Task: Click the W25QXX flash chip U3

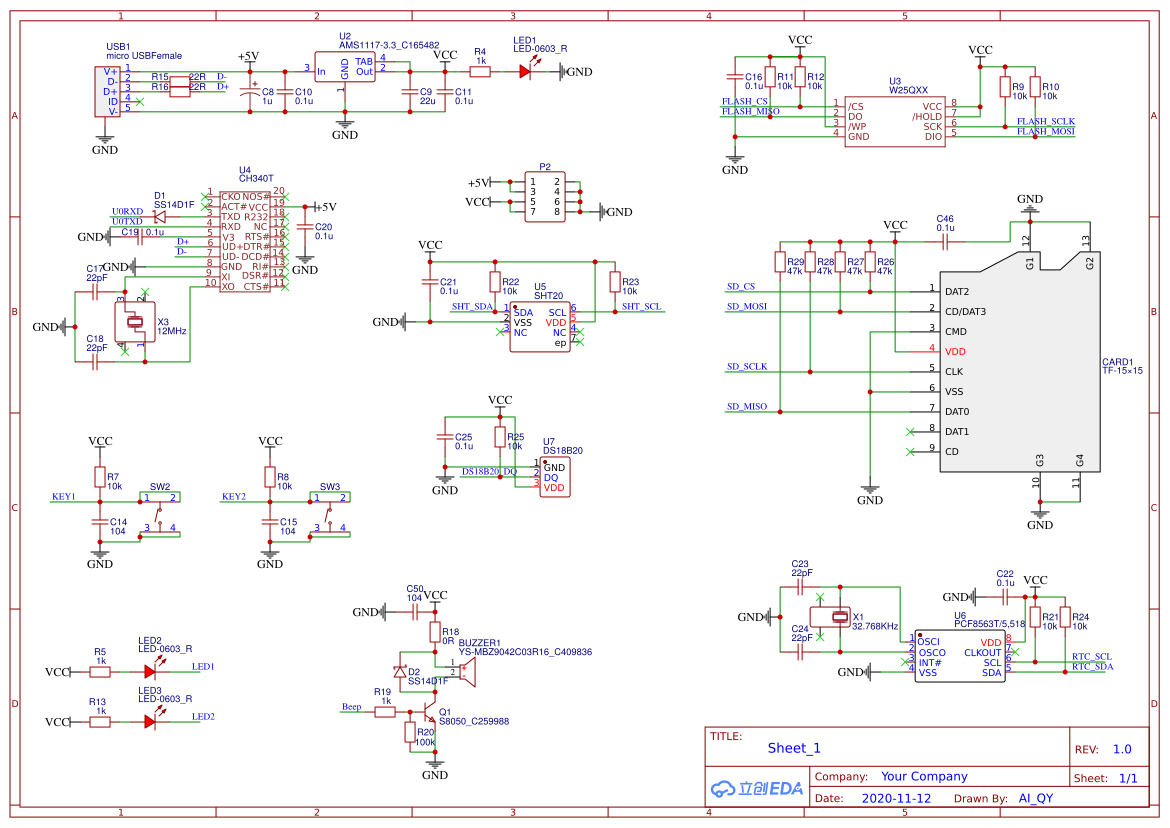Action: (x=895, y=121)
